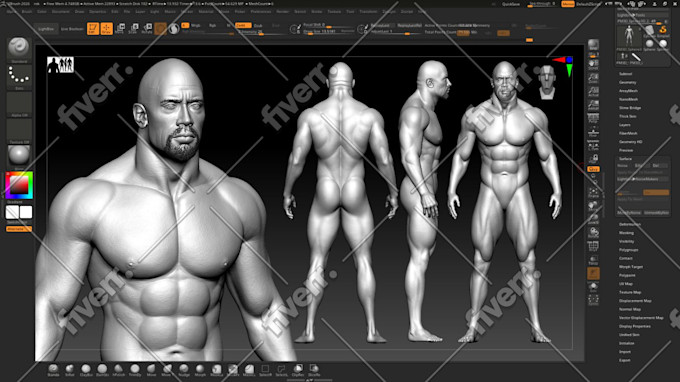Click the LightBox button
The width and height of the screenshot is (680, 382).
46,29
